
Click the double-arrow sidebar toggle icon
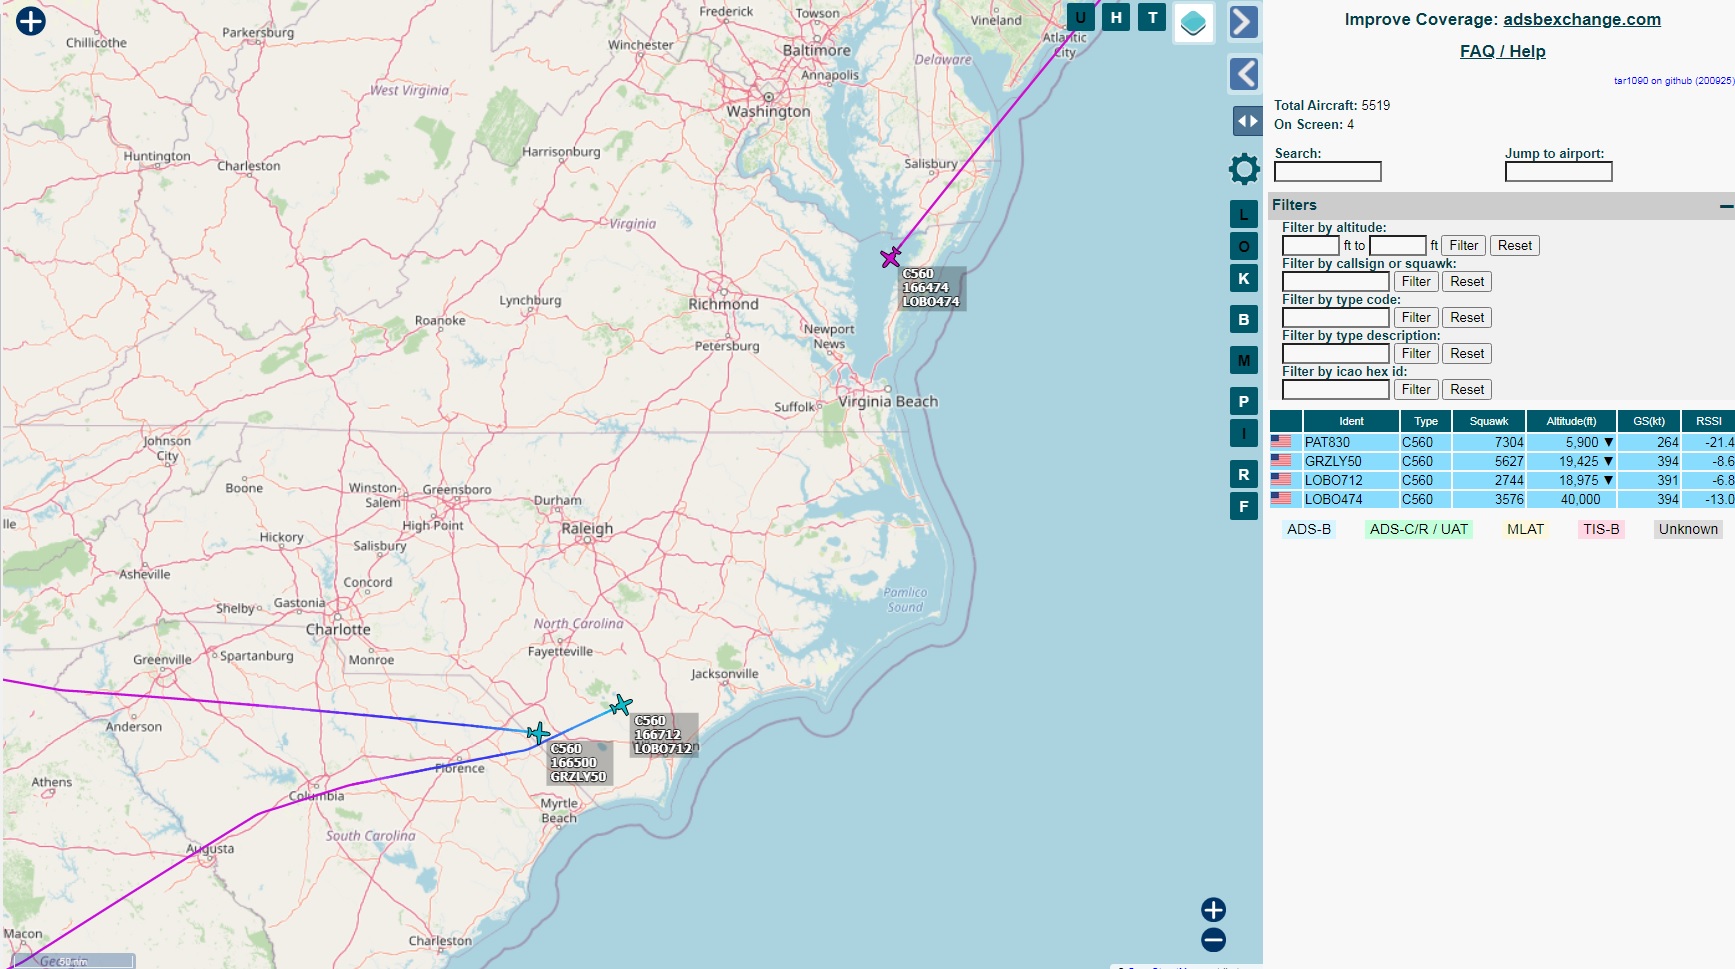click(x=1247, y=121)
